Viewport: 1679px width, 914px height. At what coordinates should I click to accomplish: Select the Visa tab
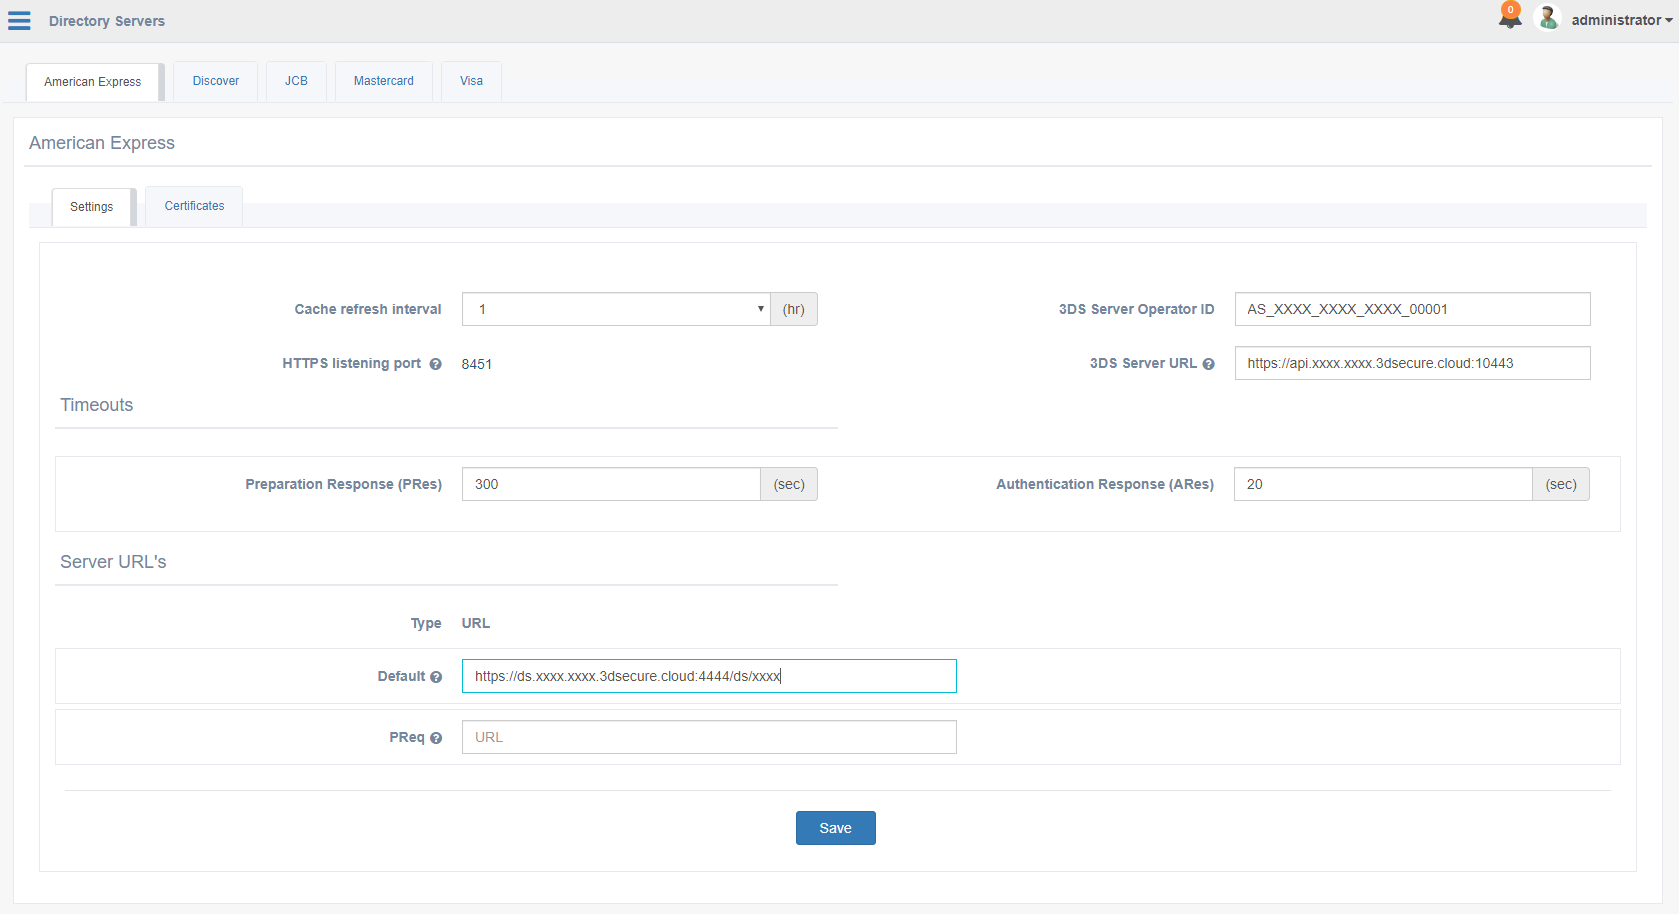coord(471,81)
